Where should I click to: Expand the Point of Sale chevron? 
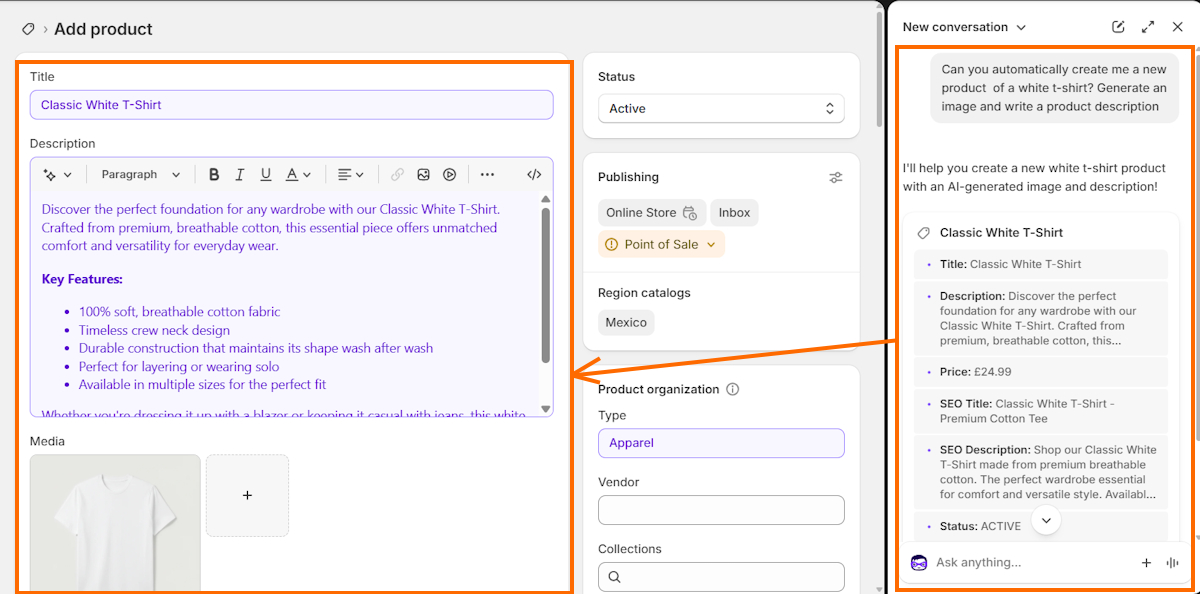click(x=709, y=243)
